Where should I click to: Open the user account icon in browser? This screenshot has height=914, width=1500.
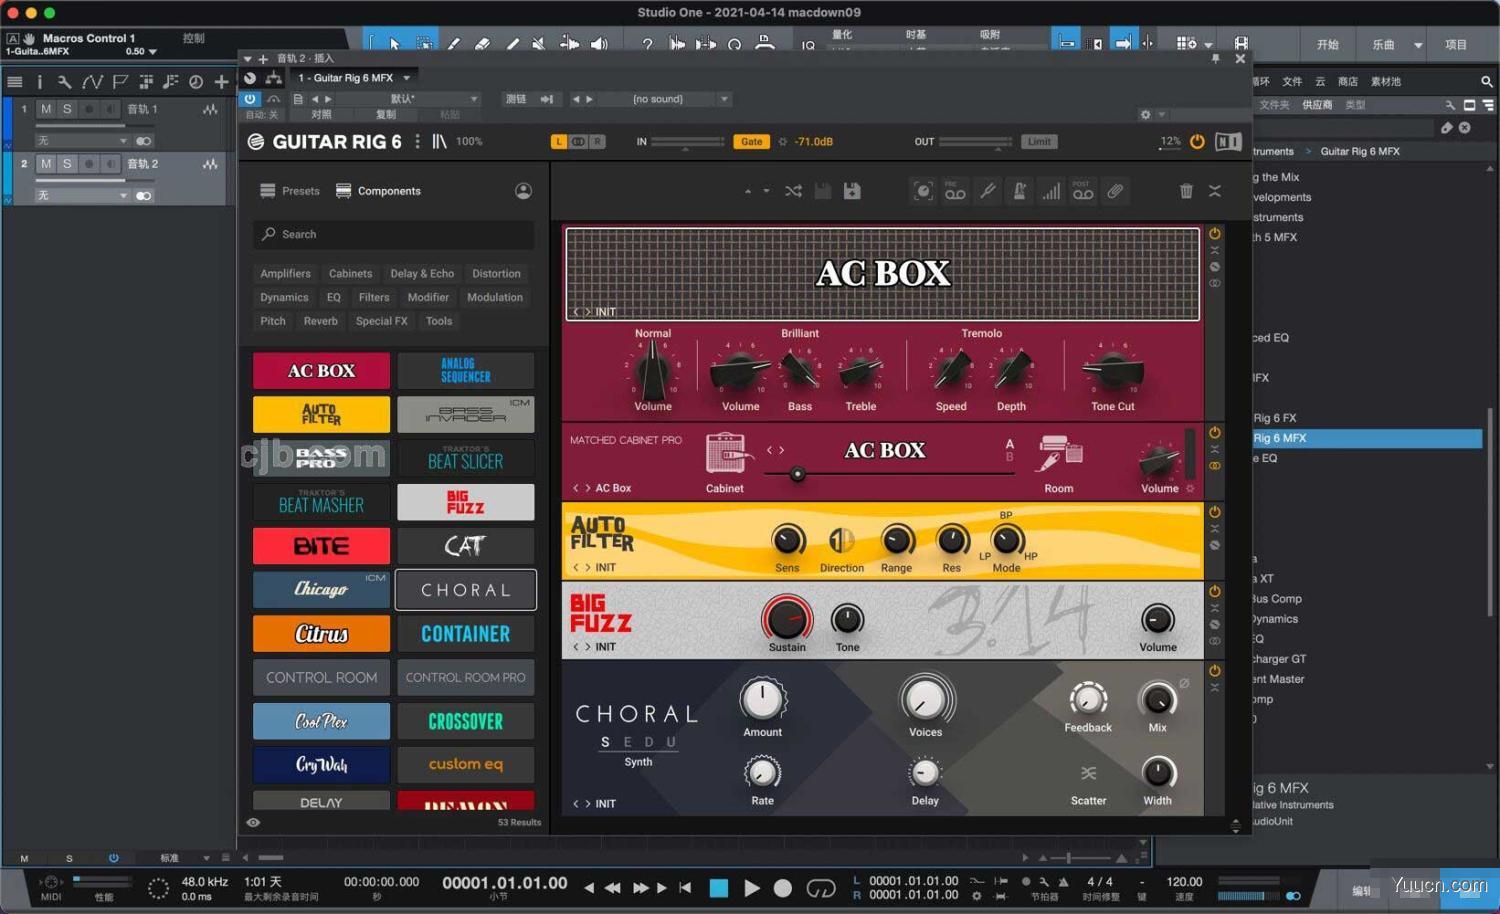pos(523,191)
